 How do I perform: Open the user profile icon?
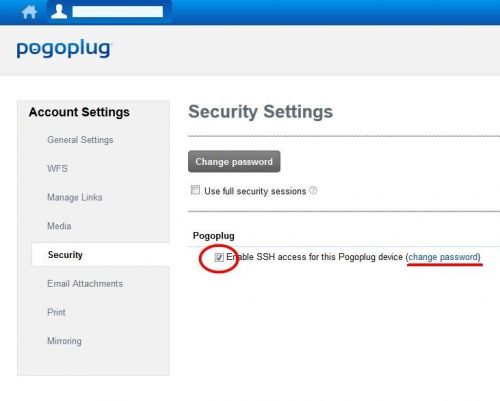(x=59, y=11)
